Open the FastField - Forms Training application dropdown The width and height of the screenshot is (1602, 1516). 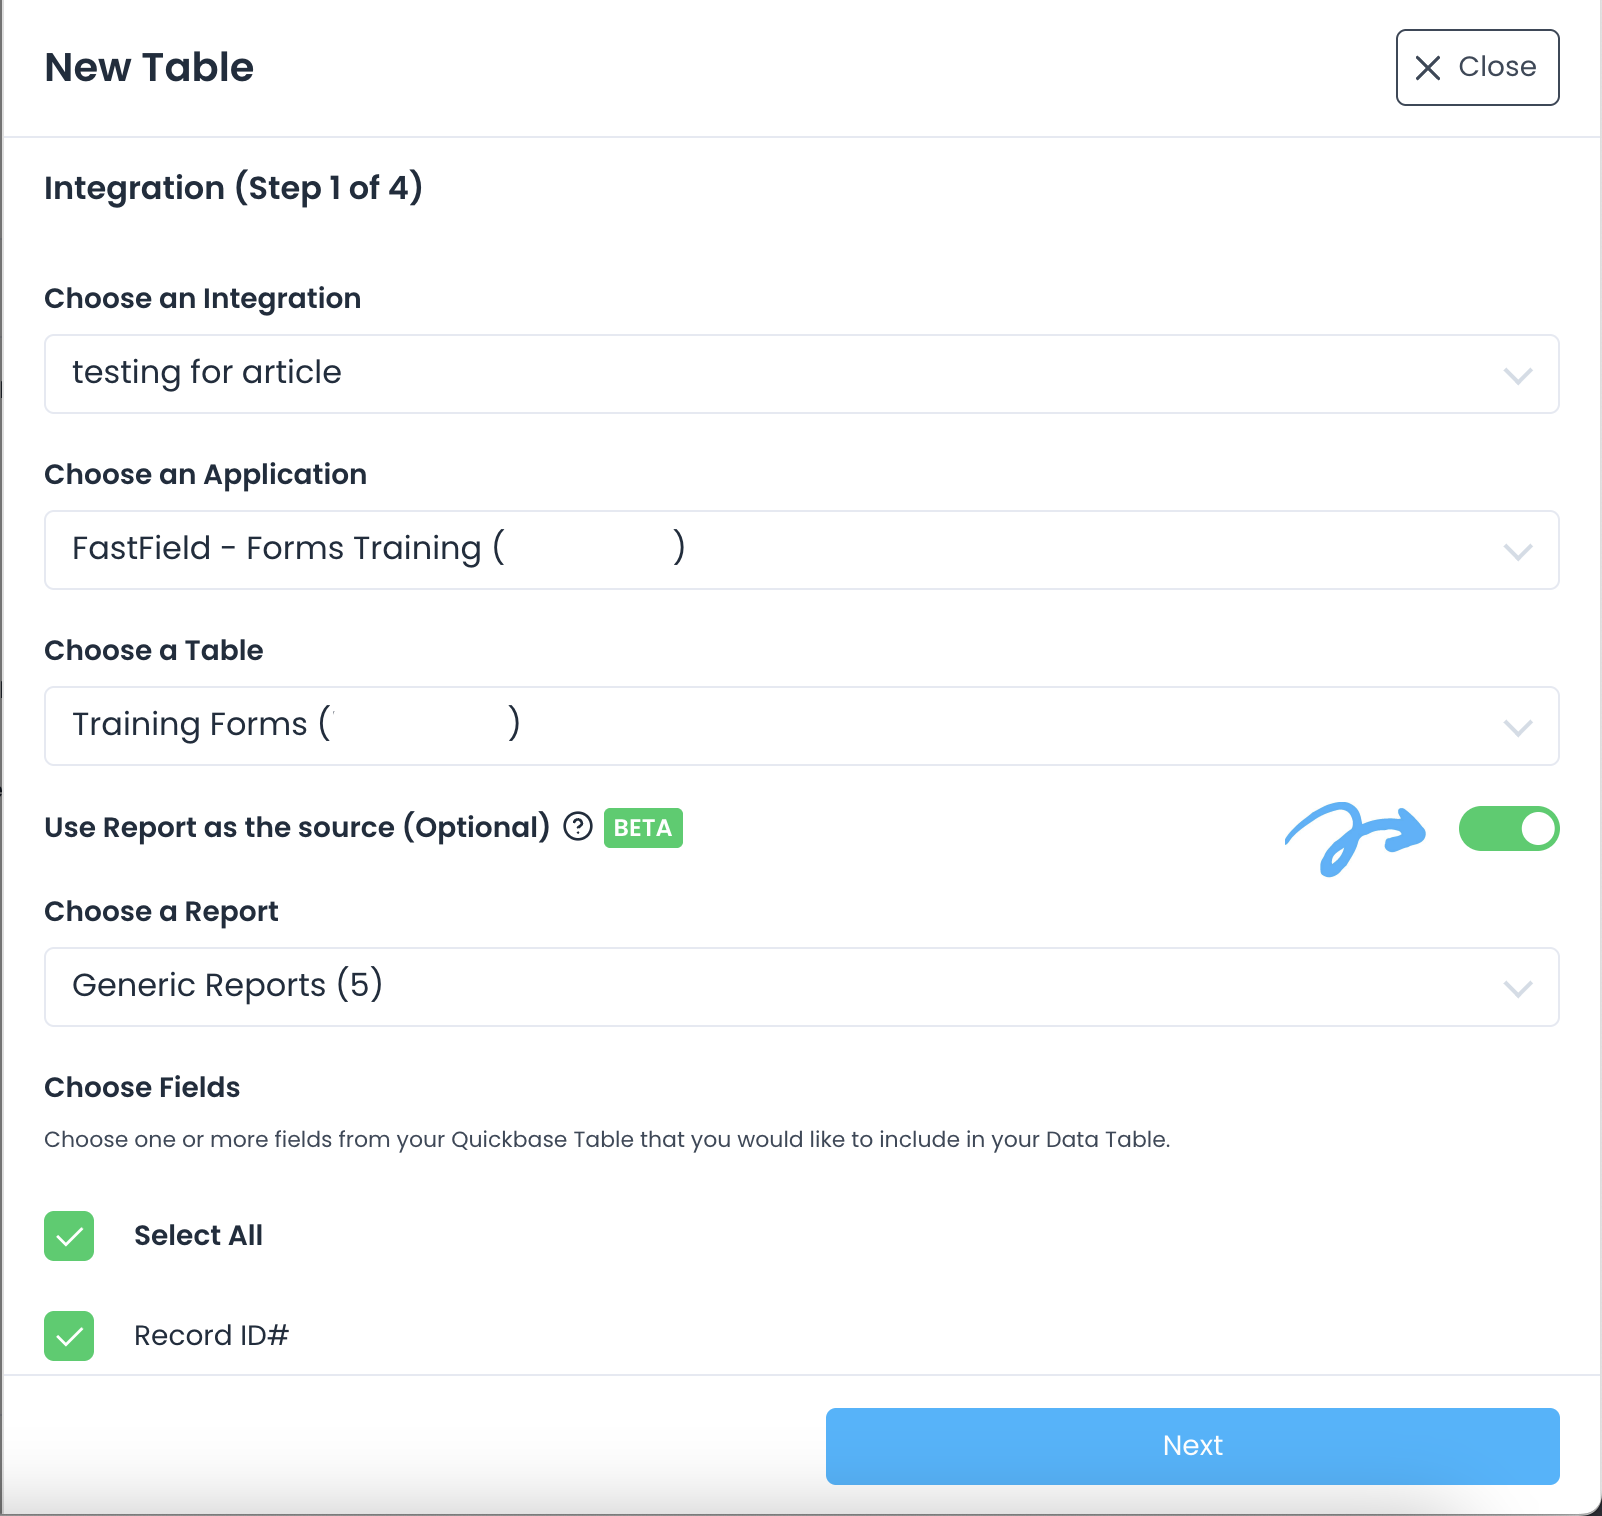800,550
